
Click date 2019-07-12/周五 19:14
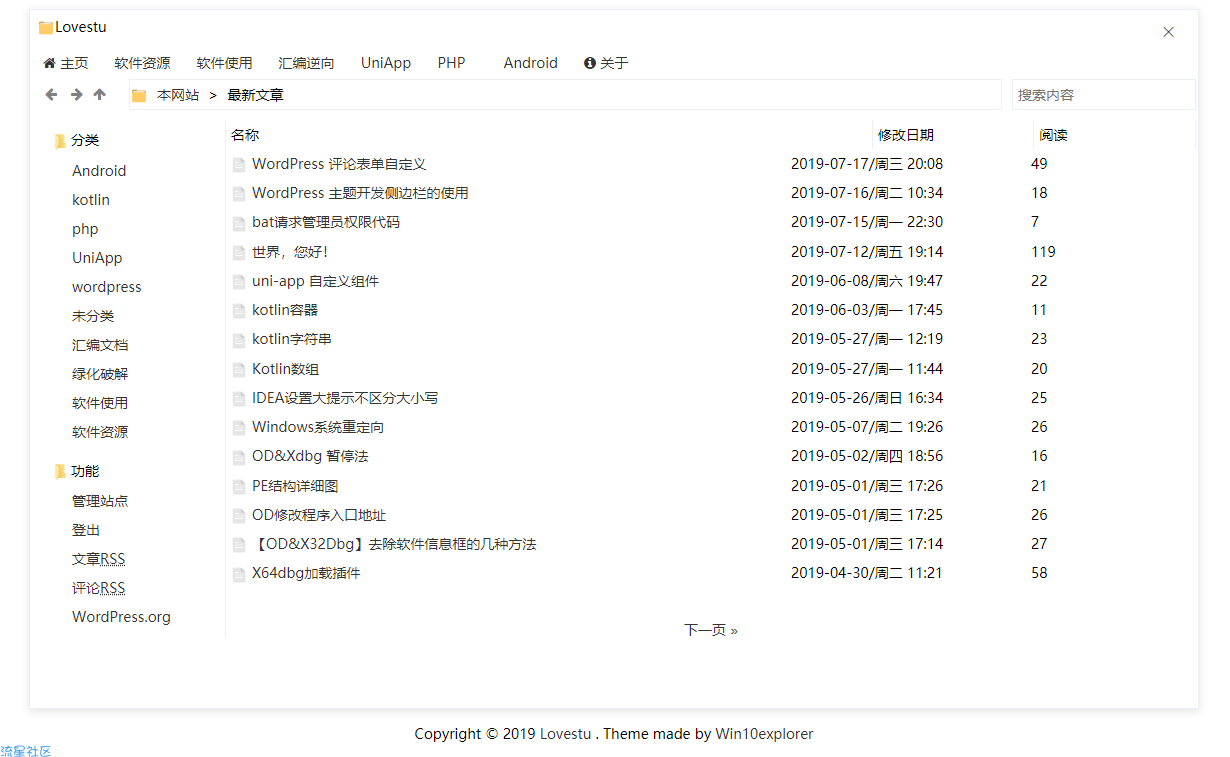(867, 252)
